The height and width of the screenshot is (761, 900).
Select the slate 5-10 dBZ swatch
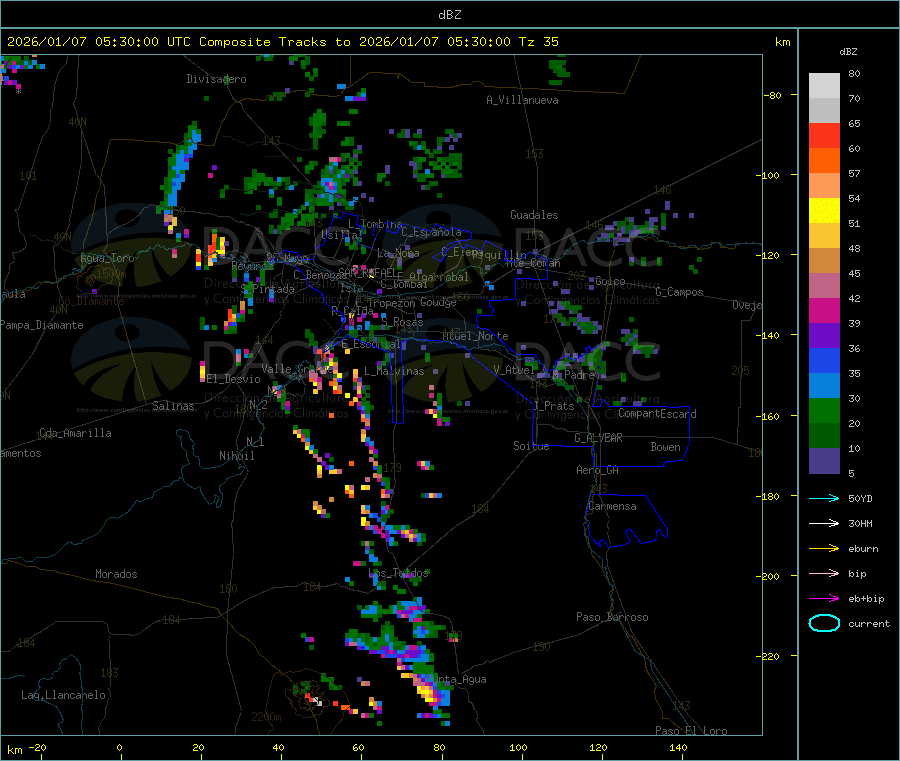click(824, 461)
